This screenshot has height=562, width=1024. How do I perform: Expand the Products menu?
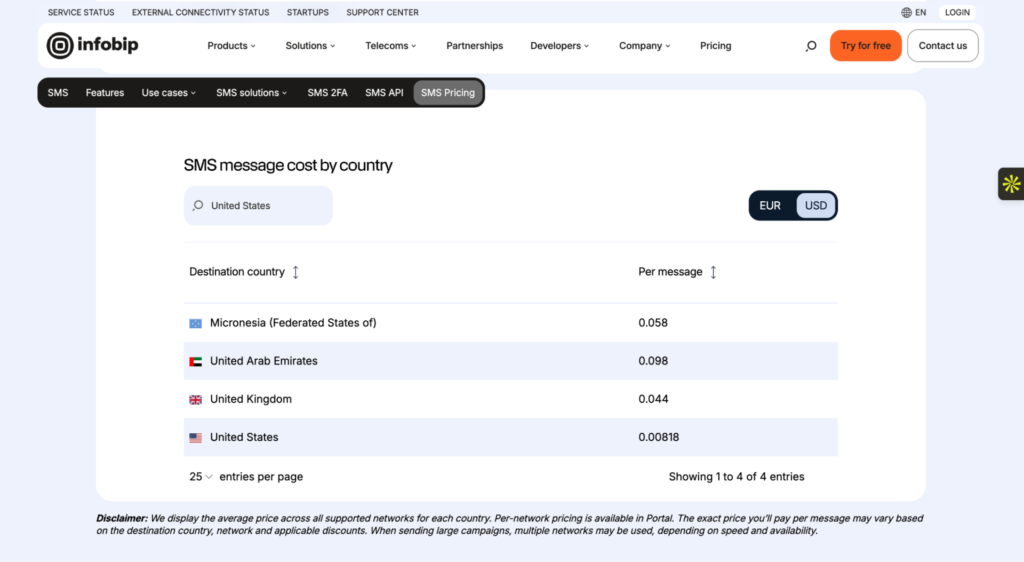point(231,46)
